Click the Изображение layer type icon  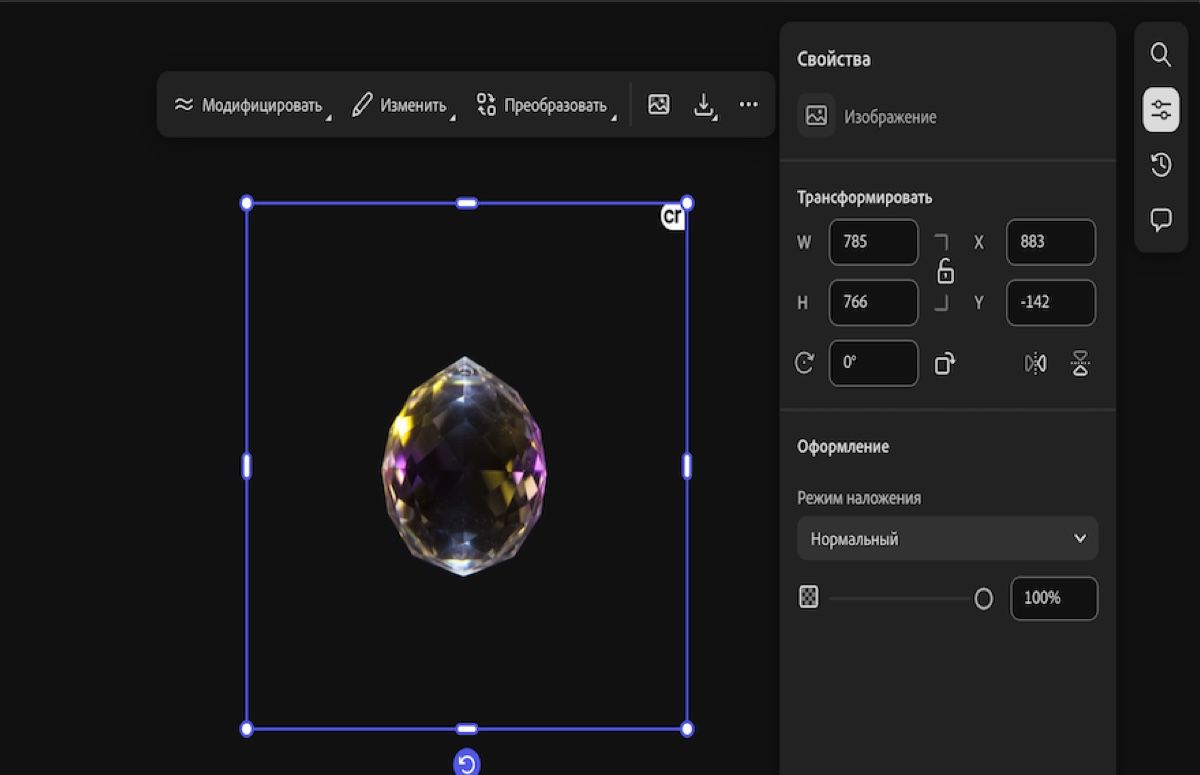click(816, 116)
